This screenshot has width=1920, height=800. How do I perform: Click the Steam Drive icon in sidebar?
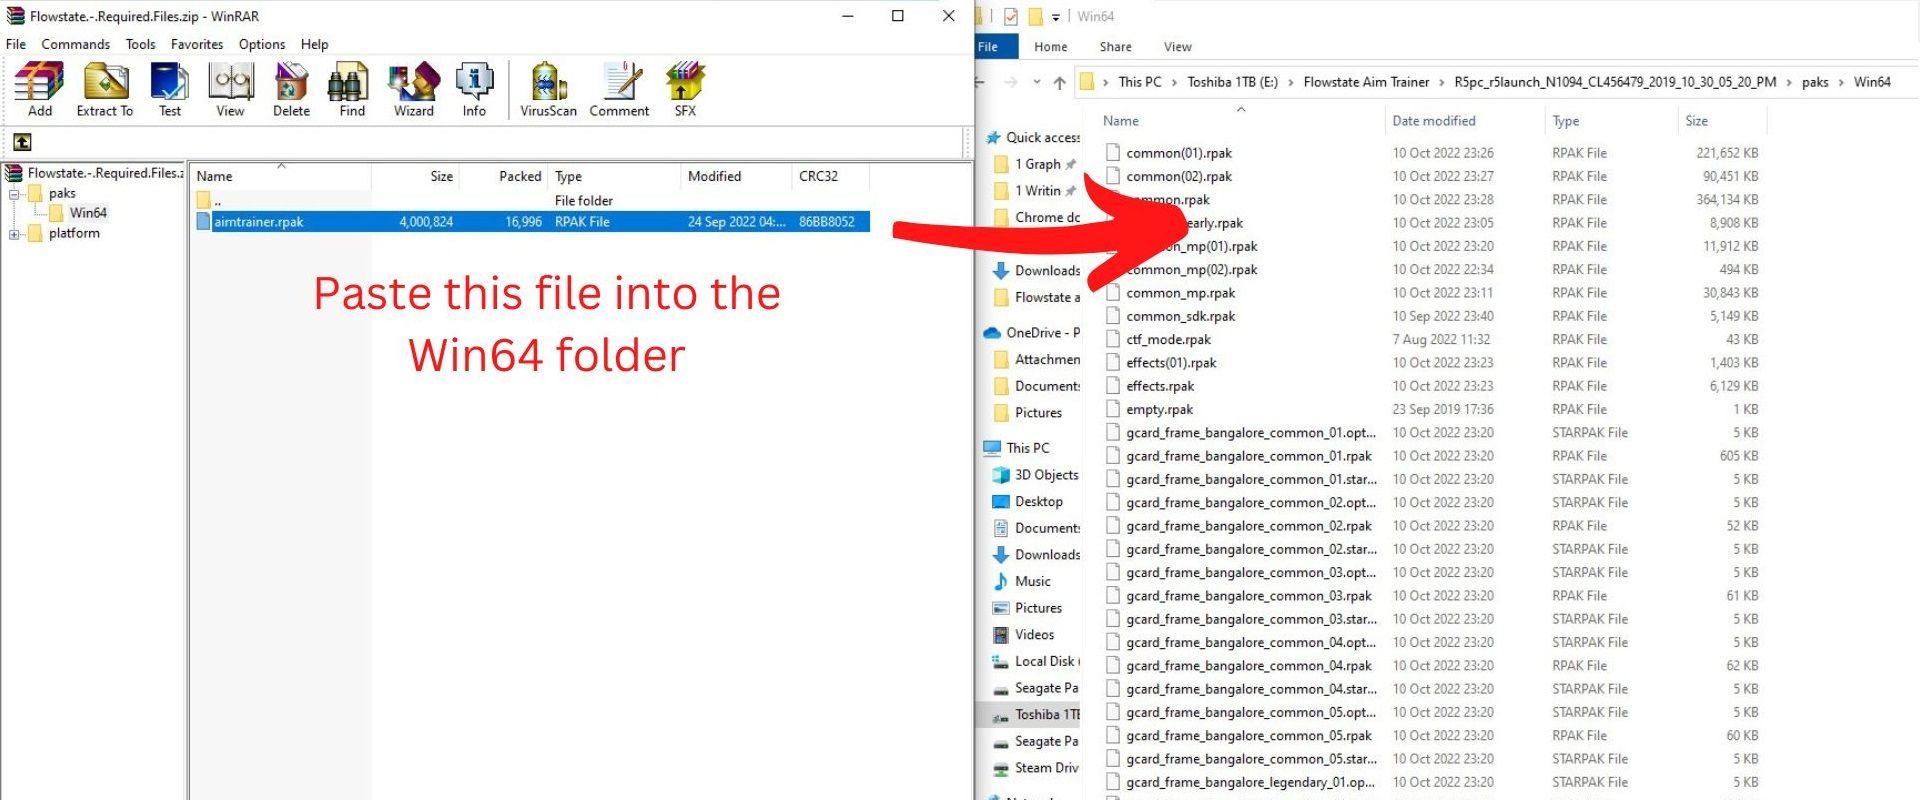click(1000, 769)
